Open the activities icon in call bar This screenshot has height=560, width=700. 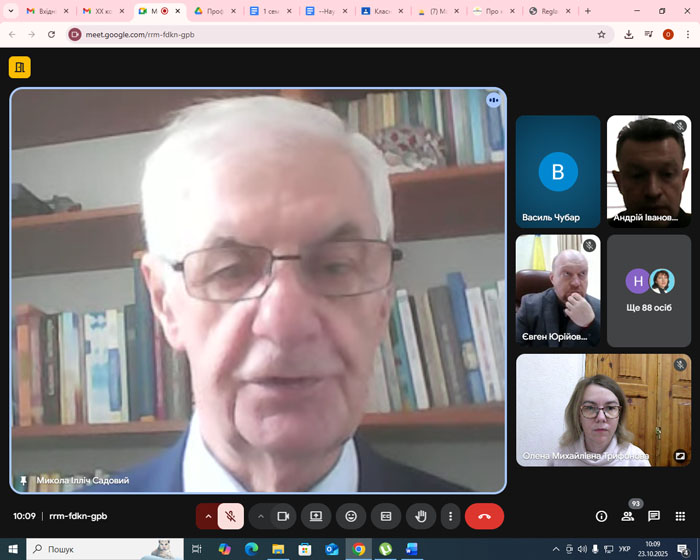click(680, 516)
